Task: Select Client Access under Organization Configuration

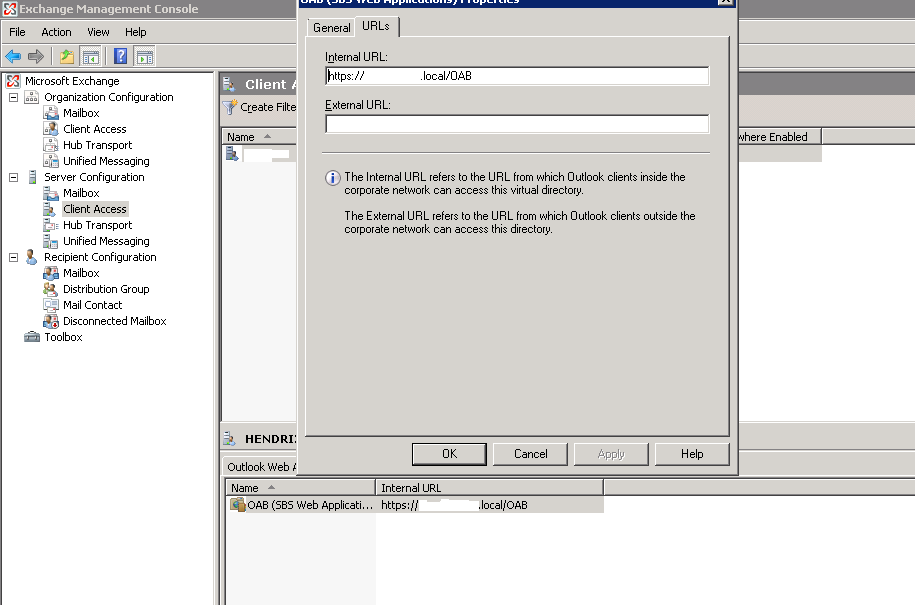Action: [x=95, y=129]
